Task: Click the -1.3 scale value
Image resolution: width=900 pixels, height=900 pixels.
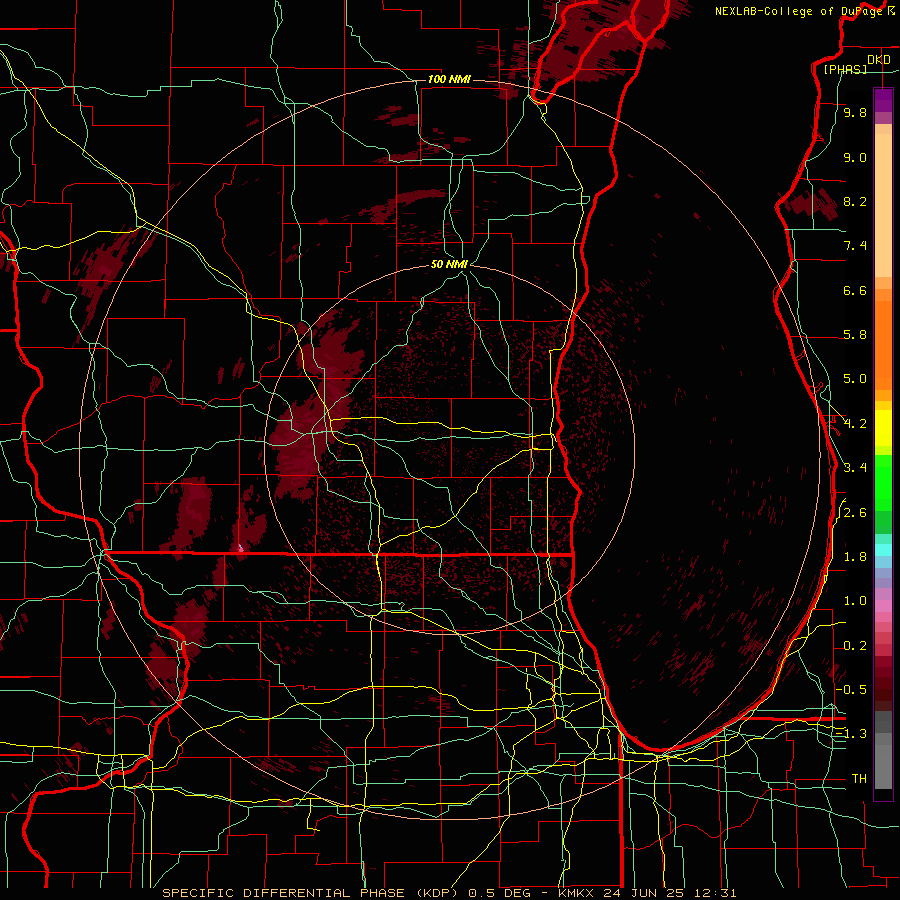Action: (x=852, y=734)
